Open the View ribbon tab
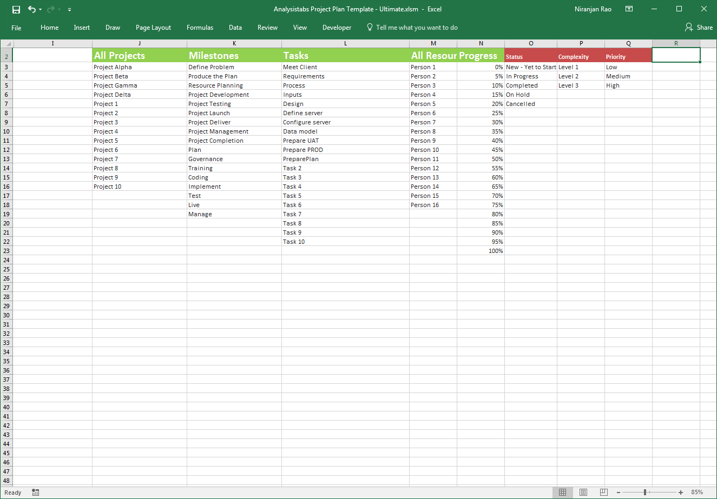 (x=300, y=27)
